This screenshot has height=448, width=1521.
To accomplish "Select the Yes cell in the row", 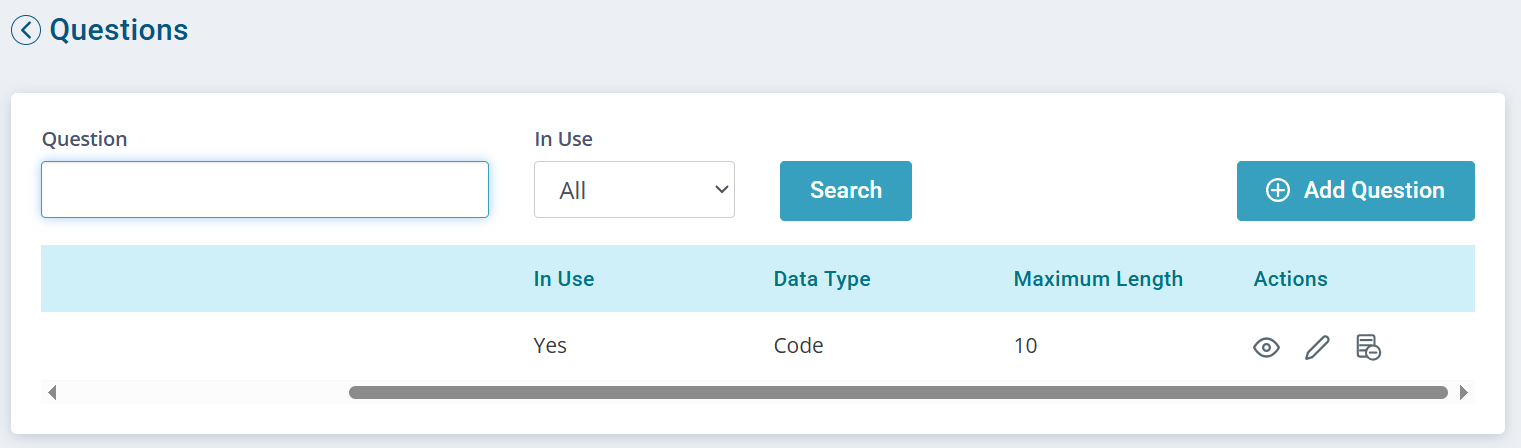I will point(550,346).
